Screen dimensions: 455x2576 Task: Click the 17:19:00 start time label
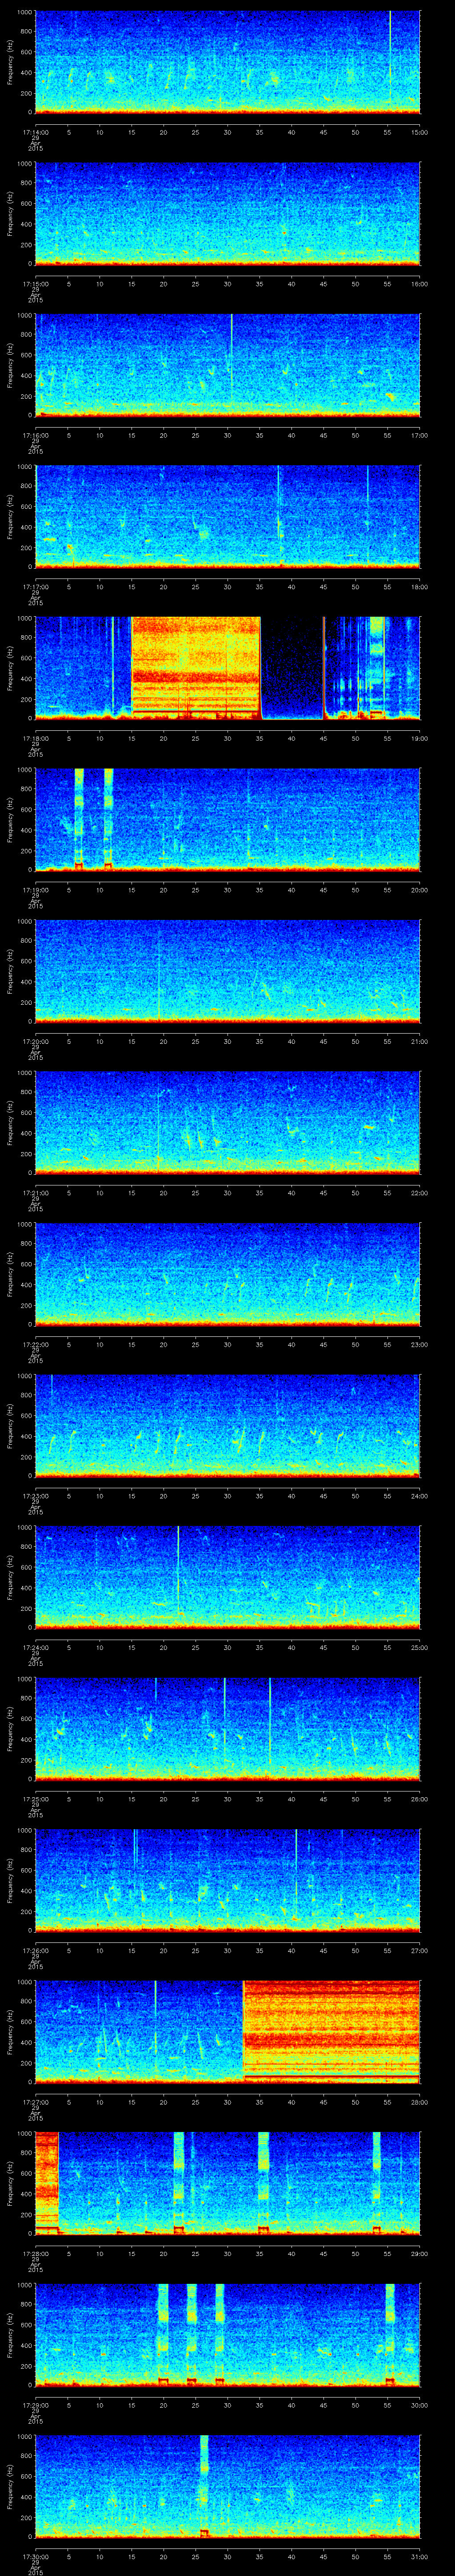coord(35,890)
